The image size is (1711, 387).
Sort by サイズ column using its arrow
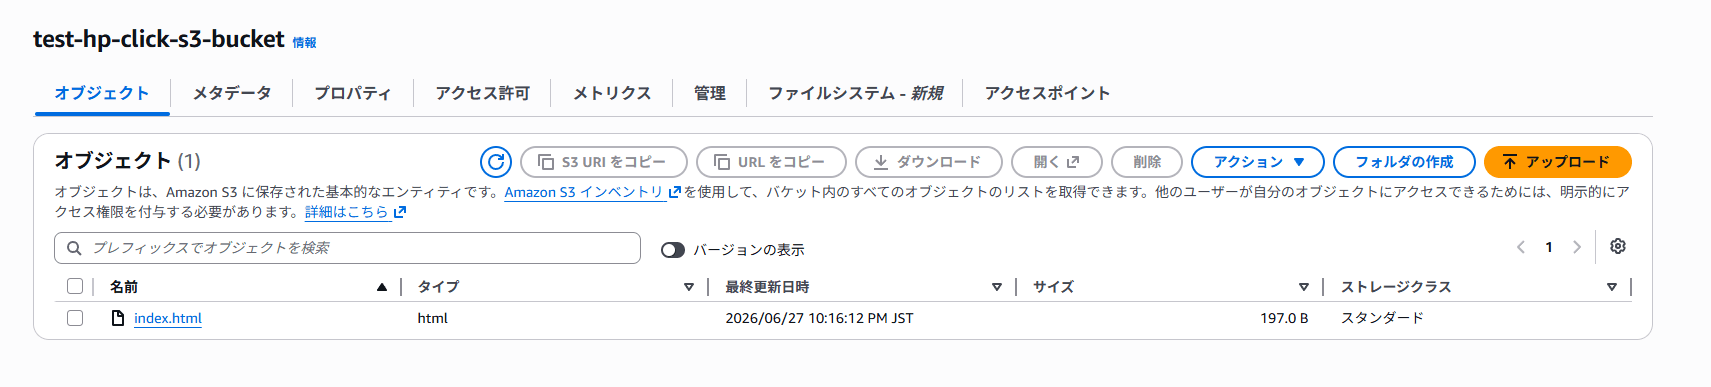tap(1304, 287)
